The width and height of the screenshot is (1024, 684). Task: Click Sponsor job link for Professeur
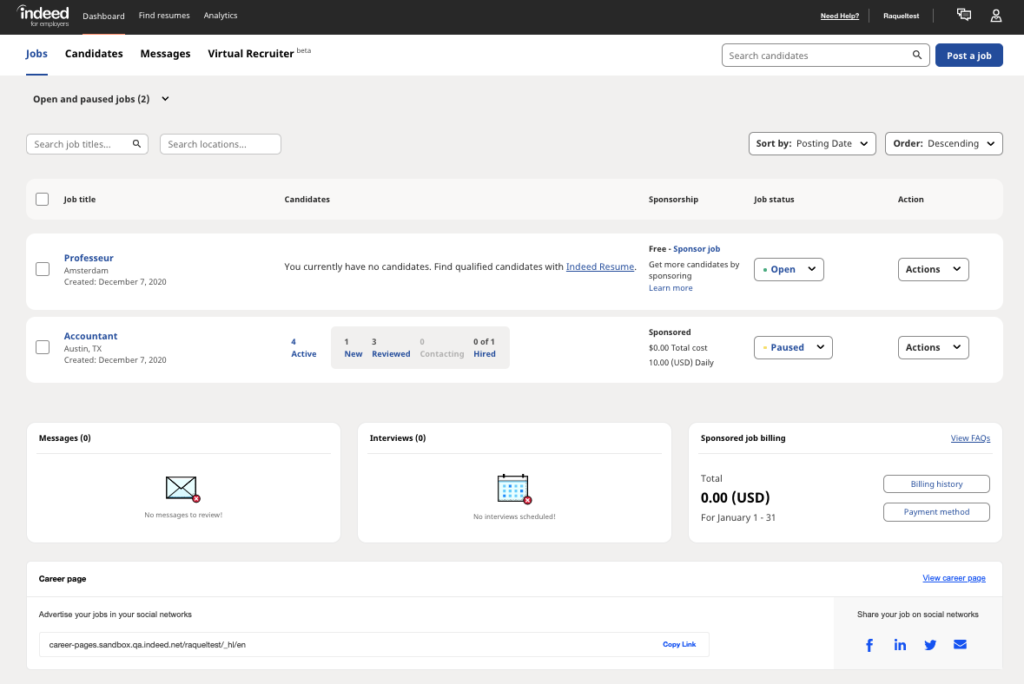point(696,249)
